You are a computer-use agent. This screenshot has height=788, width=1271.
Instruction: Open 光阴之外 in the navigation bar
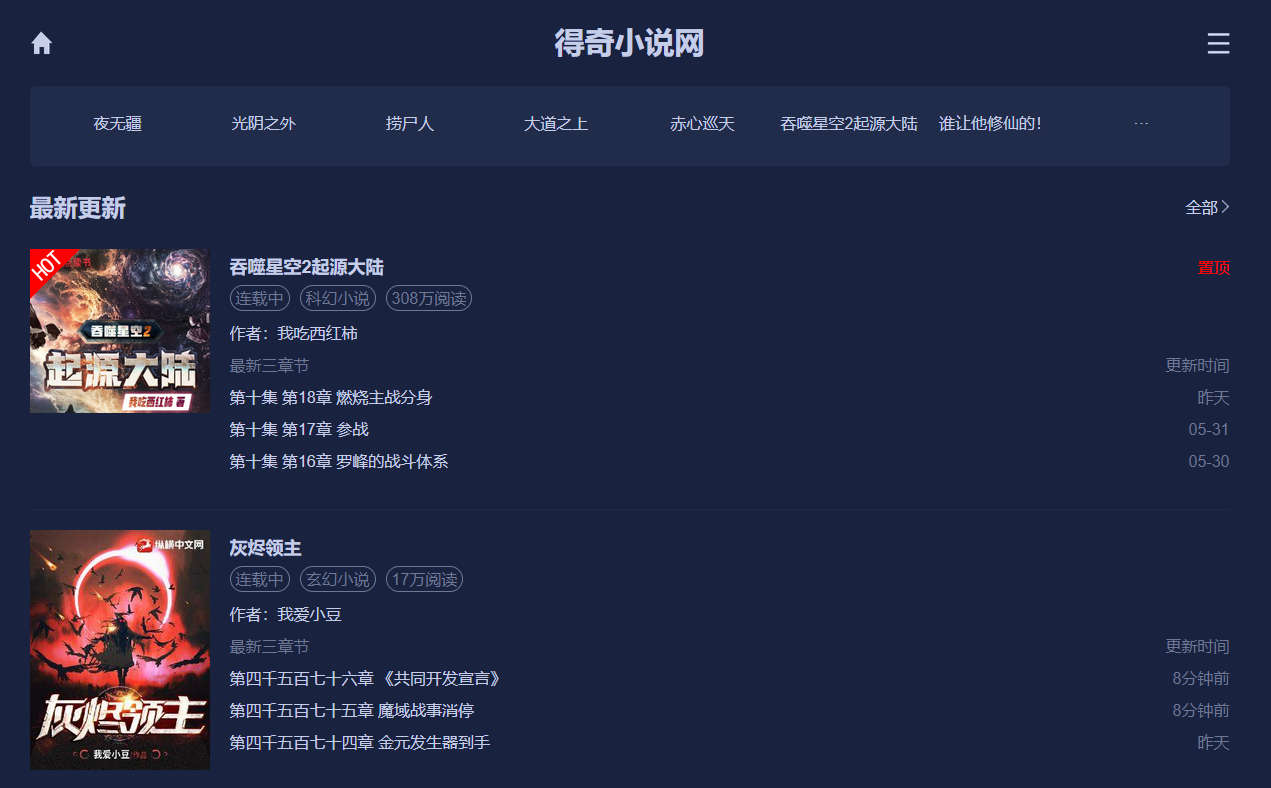coord(264,124)
